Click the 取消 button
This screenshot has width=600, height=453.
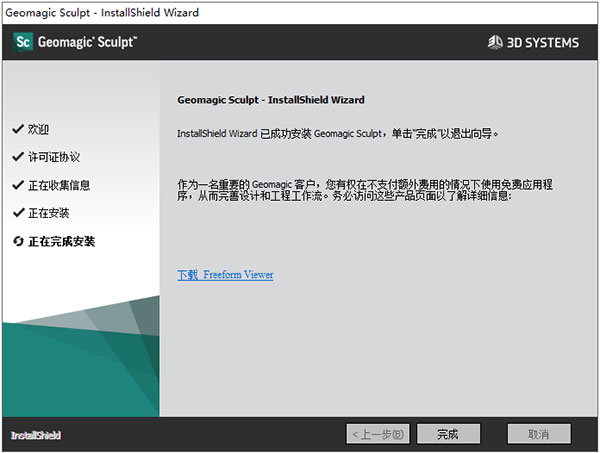pos(539,435)
